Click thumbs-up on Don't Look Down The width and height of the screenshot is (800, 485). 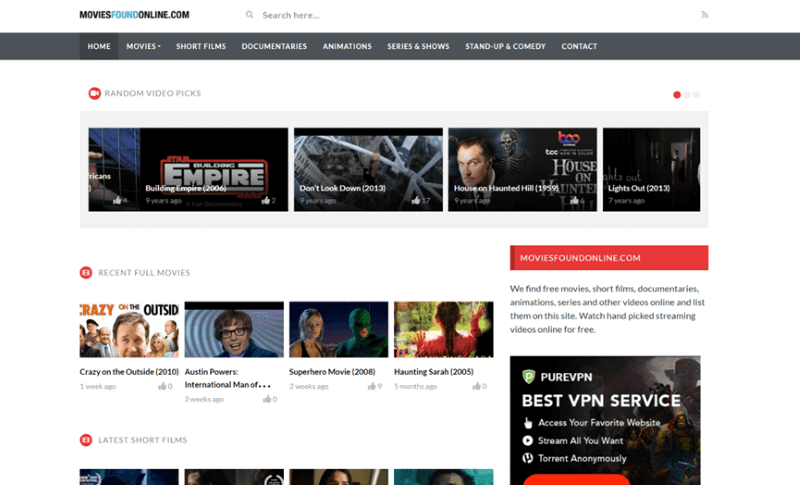pos(416,200)
